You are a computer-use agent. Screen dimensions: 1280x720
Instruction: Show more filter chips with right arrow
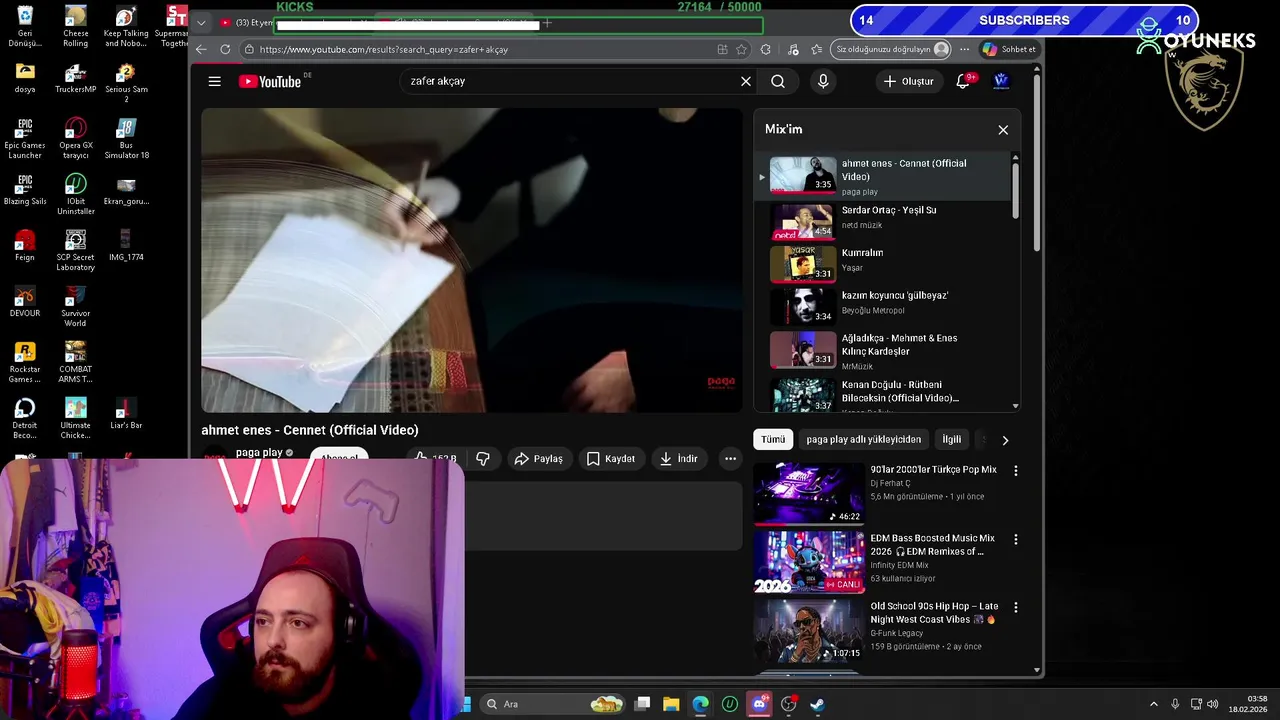(1005, 440)
